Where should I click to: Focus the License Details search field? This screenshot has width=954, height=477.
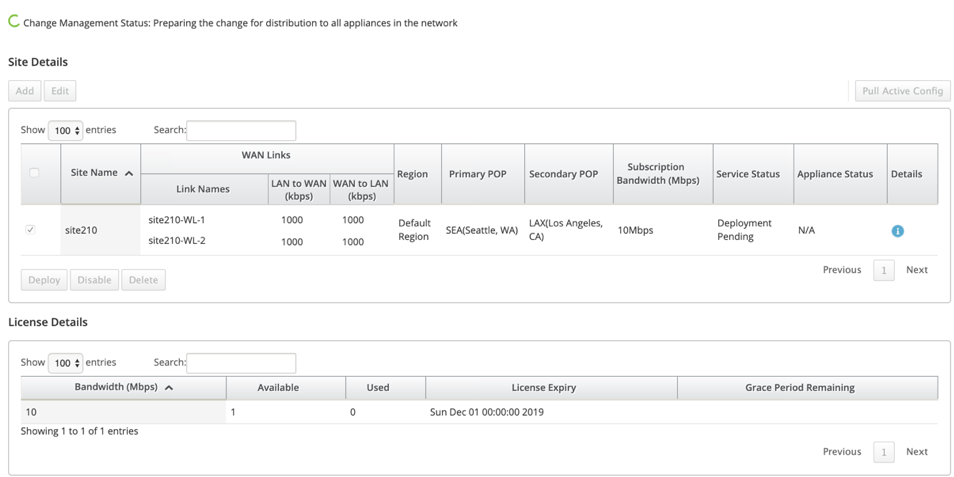(241, 363)
